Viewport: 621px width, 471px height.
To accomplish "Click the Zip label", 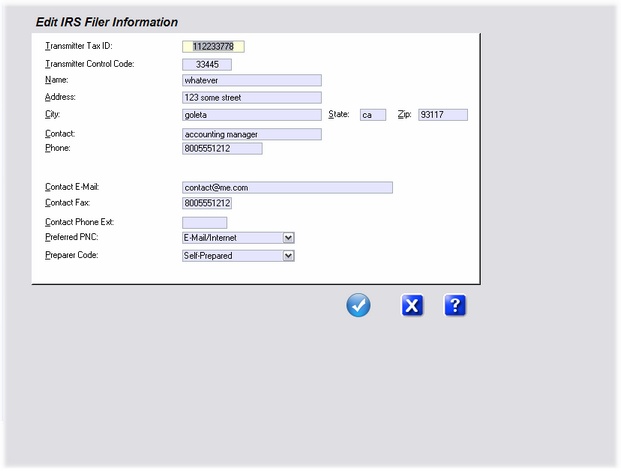I will click(404, 114).
